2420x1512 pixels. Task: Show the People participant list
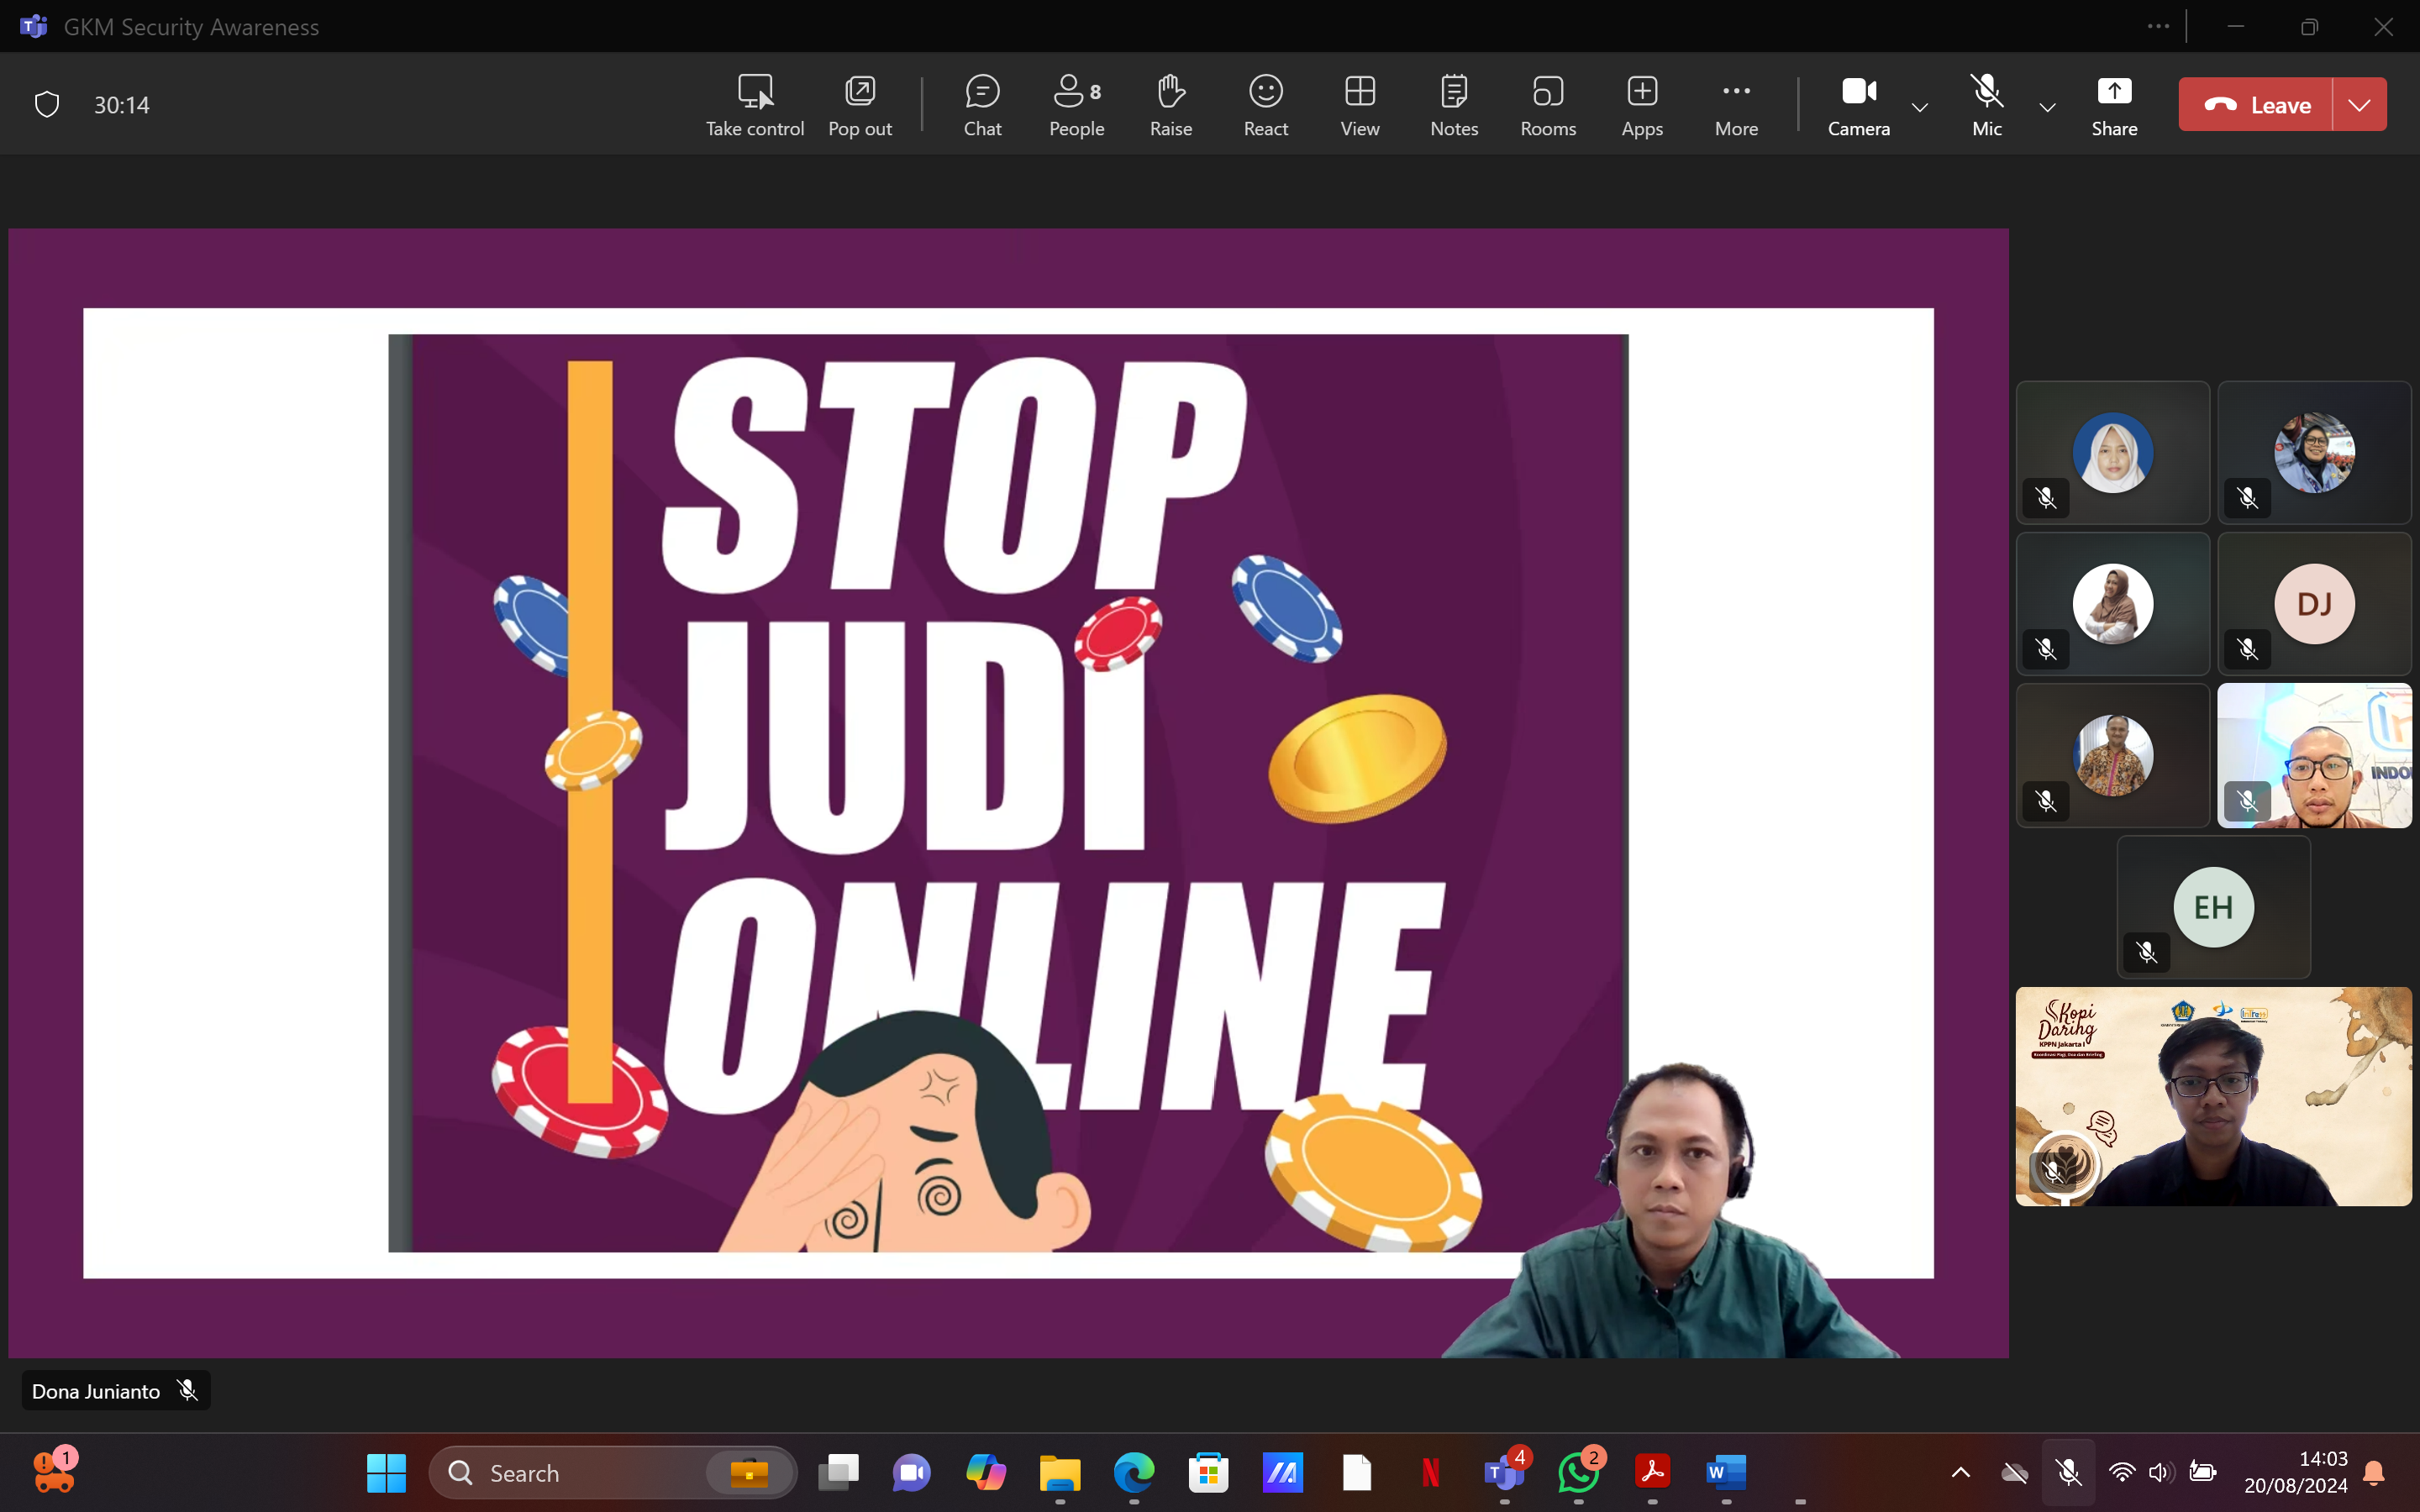tap(1076, 104)
